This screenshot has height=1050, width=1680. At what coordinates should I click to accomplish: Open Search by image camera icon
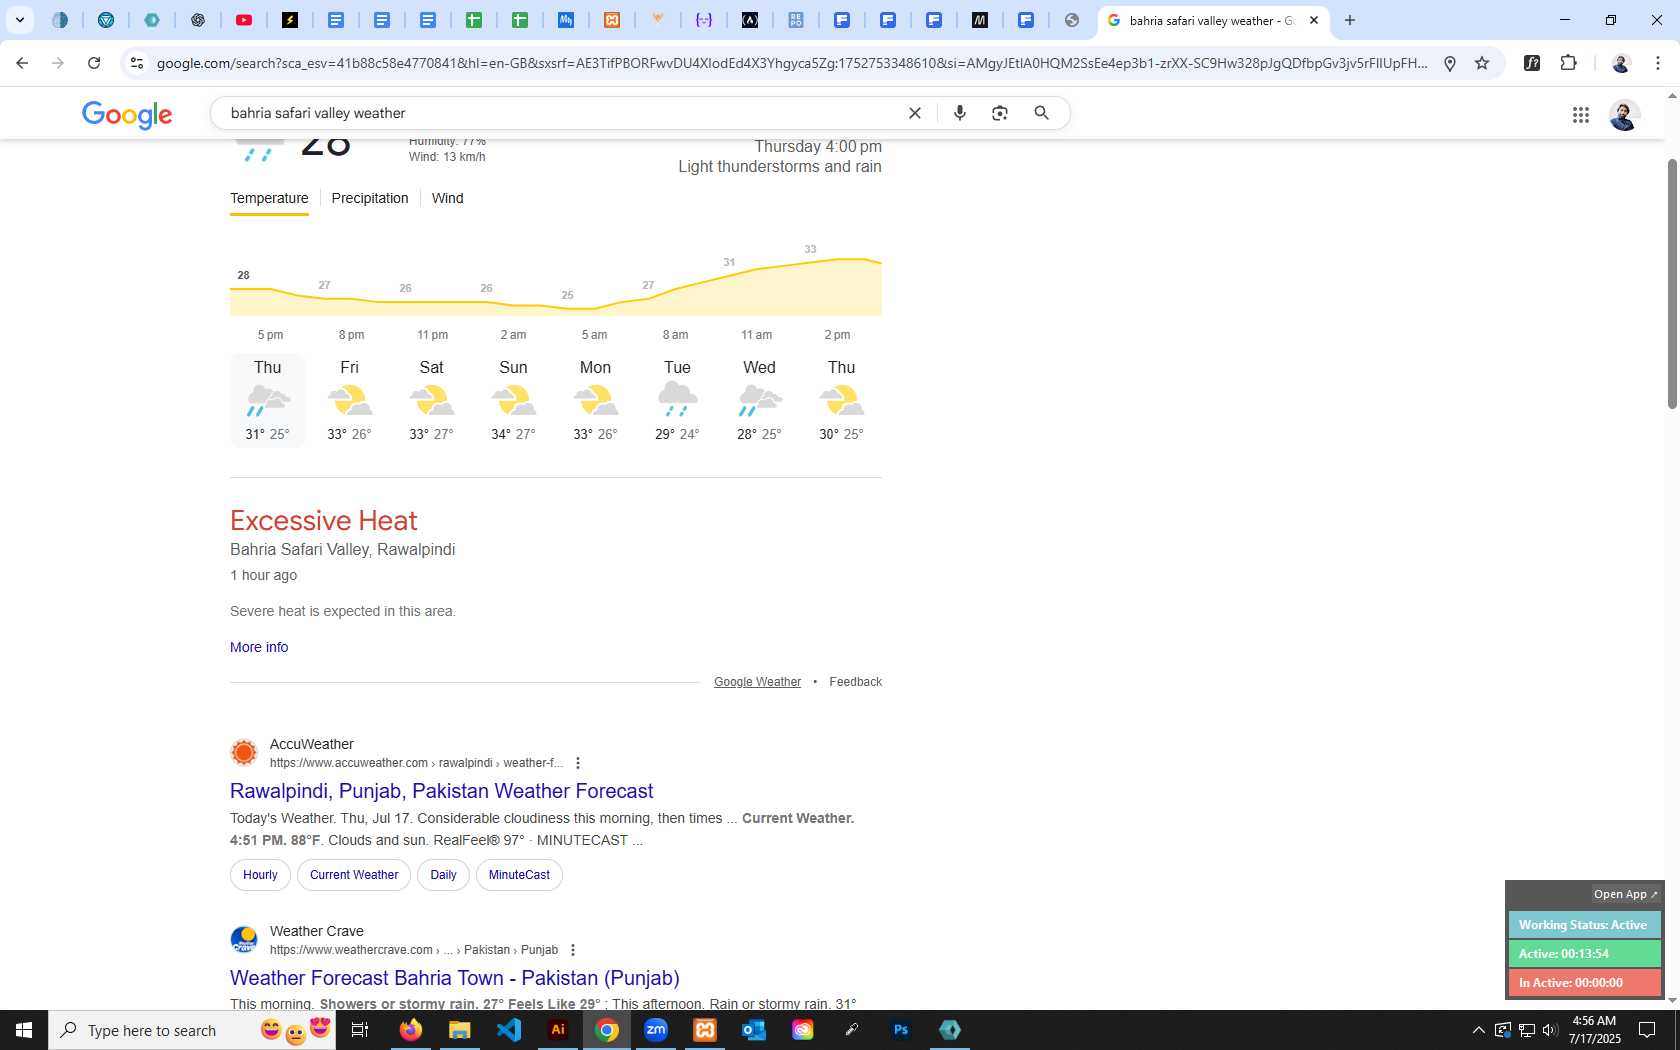1000,113
